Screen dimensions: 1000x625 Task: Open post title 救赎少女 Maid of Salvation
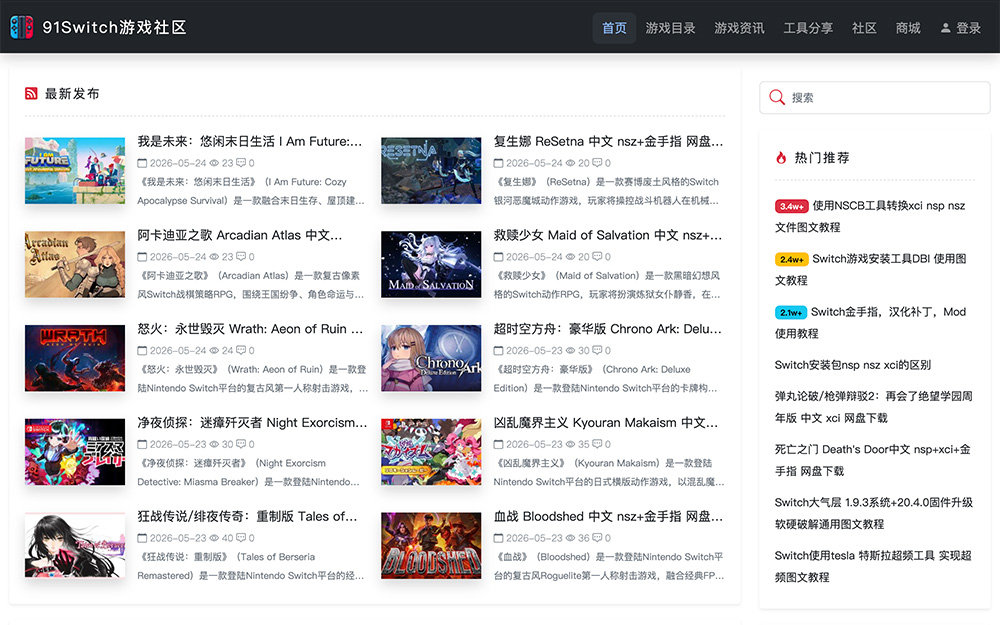(x=608, y=235)
